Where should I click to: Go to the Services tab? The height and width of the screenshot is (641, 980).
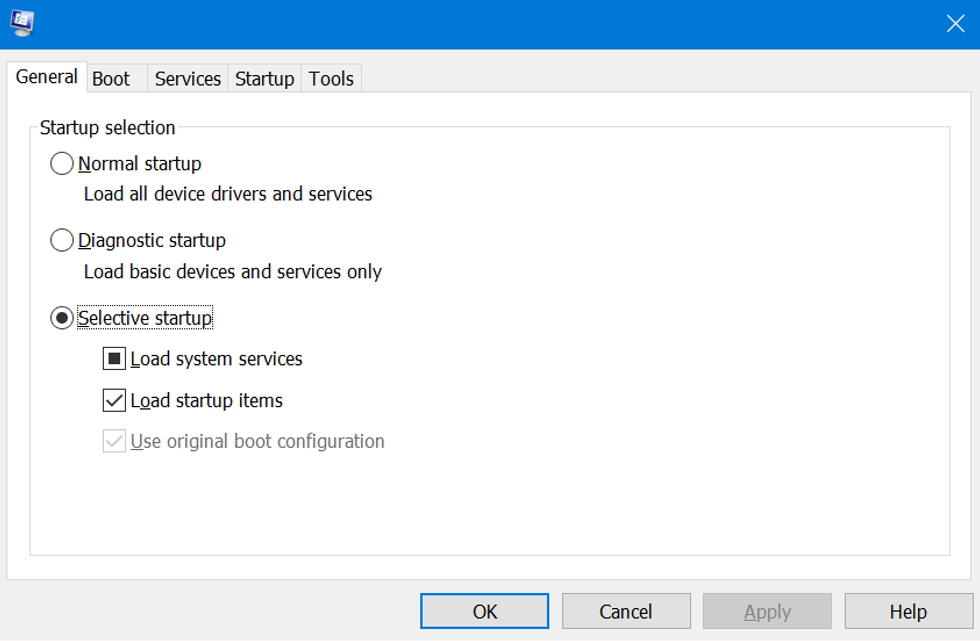(188, 79)
